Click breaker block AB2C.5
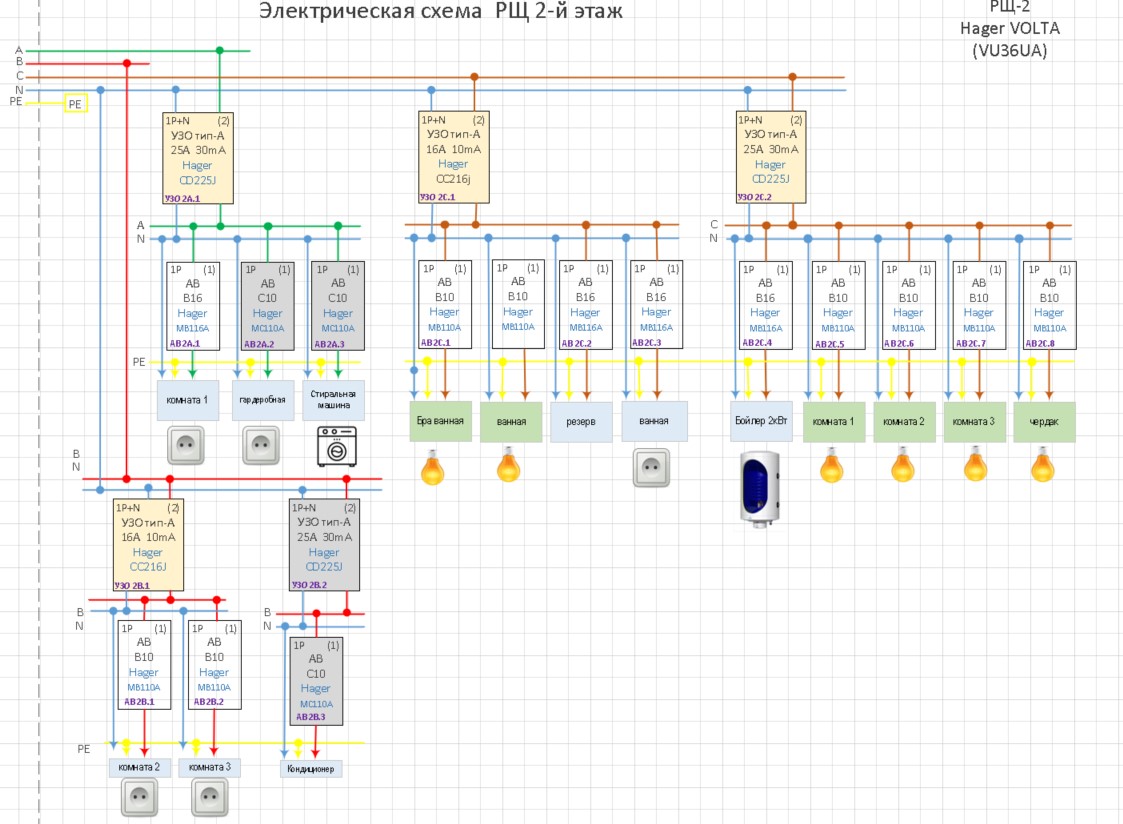The image size is (1123, 824). pos(839,305)
